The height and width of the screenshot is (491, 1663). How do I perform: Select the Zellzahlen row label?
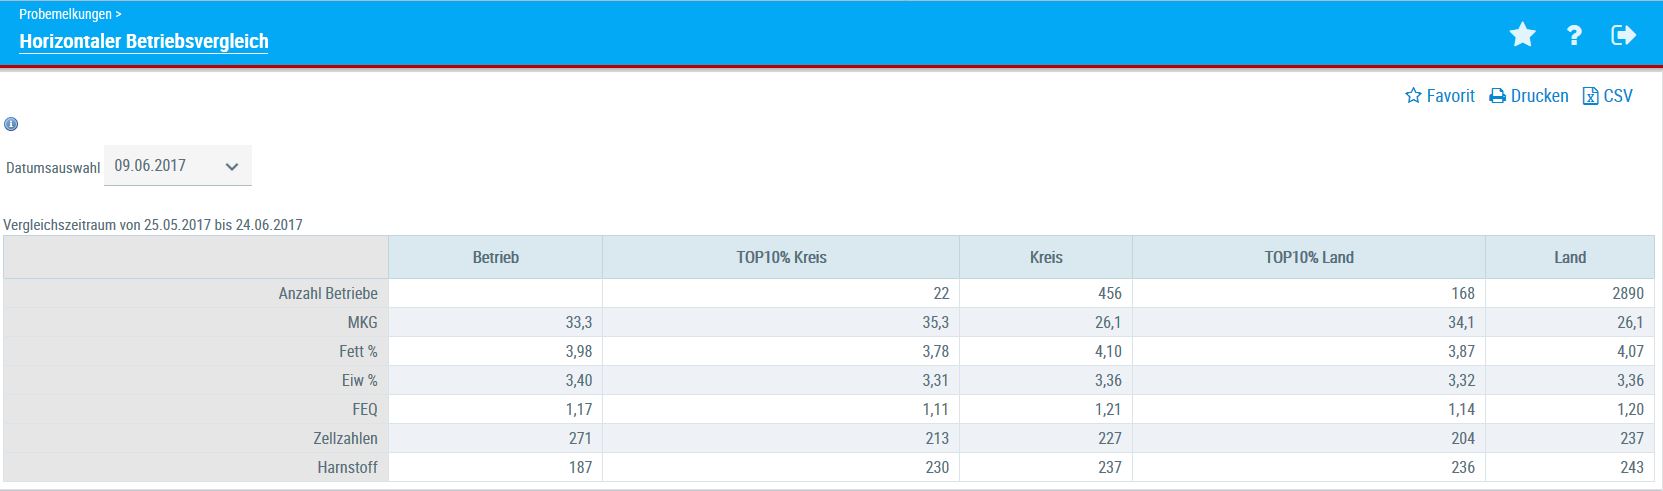tap(345, 439)
